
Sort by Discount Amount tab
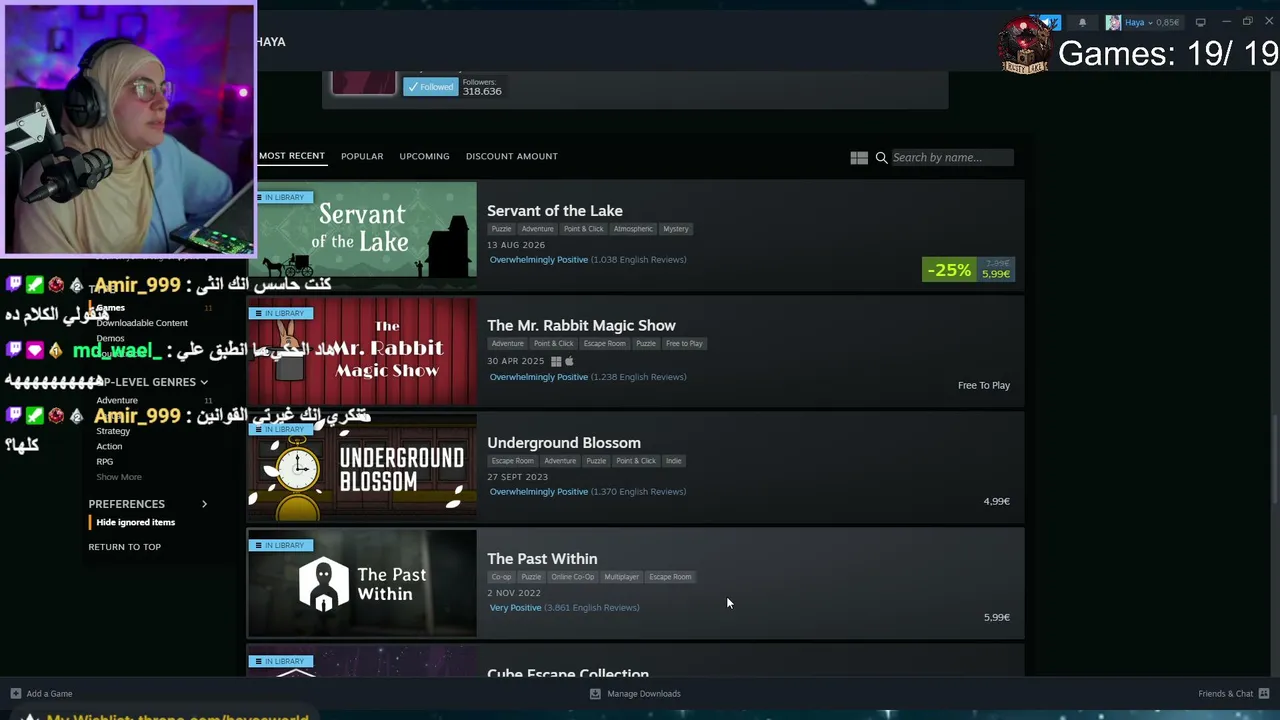pos(511,156)
